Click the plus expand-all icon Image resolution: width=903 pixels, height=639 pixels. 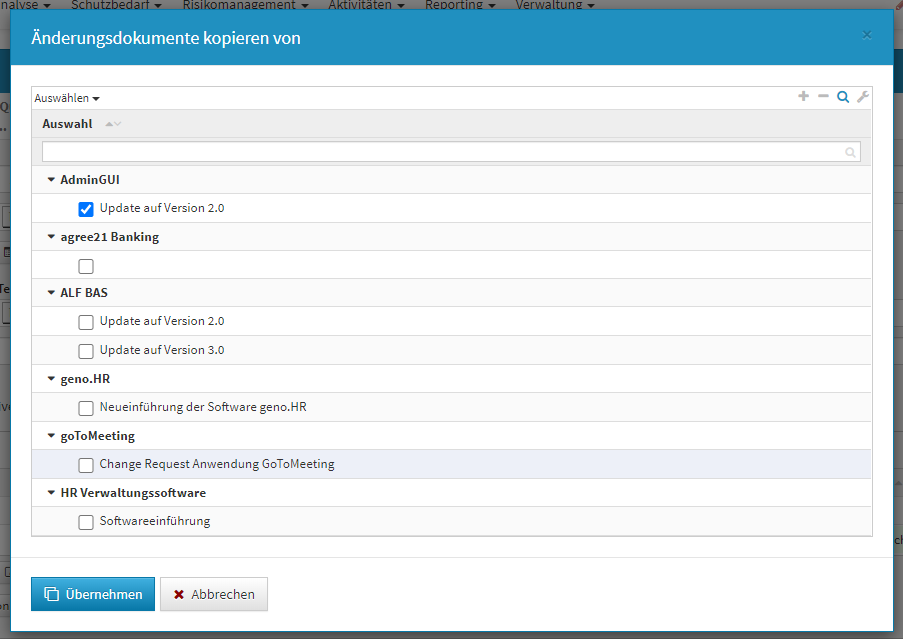(x=803, y=97)
